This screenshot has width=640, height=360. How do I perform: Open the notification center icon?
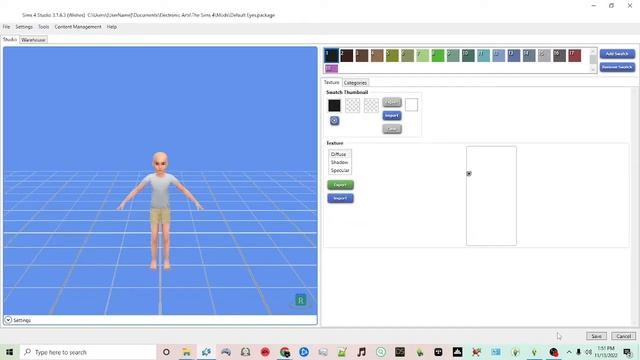coord(628,352)
